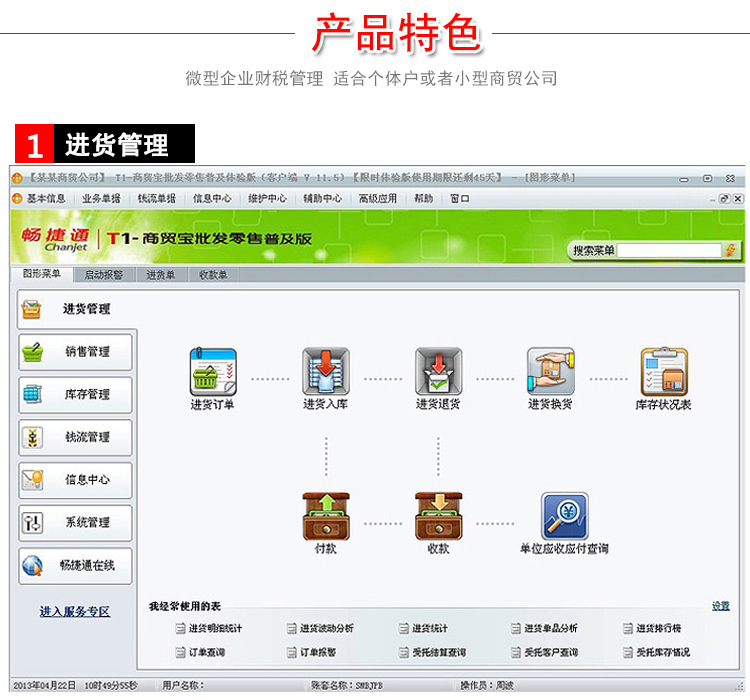
Task: Open the 帮助 menu
Action: [x=423, y=199]
